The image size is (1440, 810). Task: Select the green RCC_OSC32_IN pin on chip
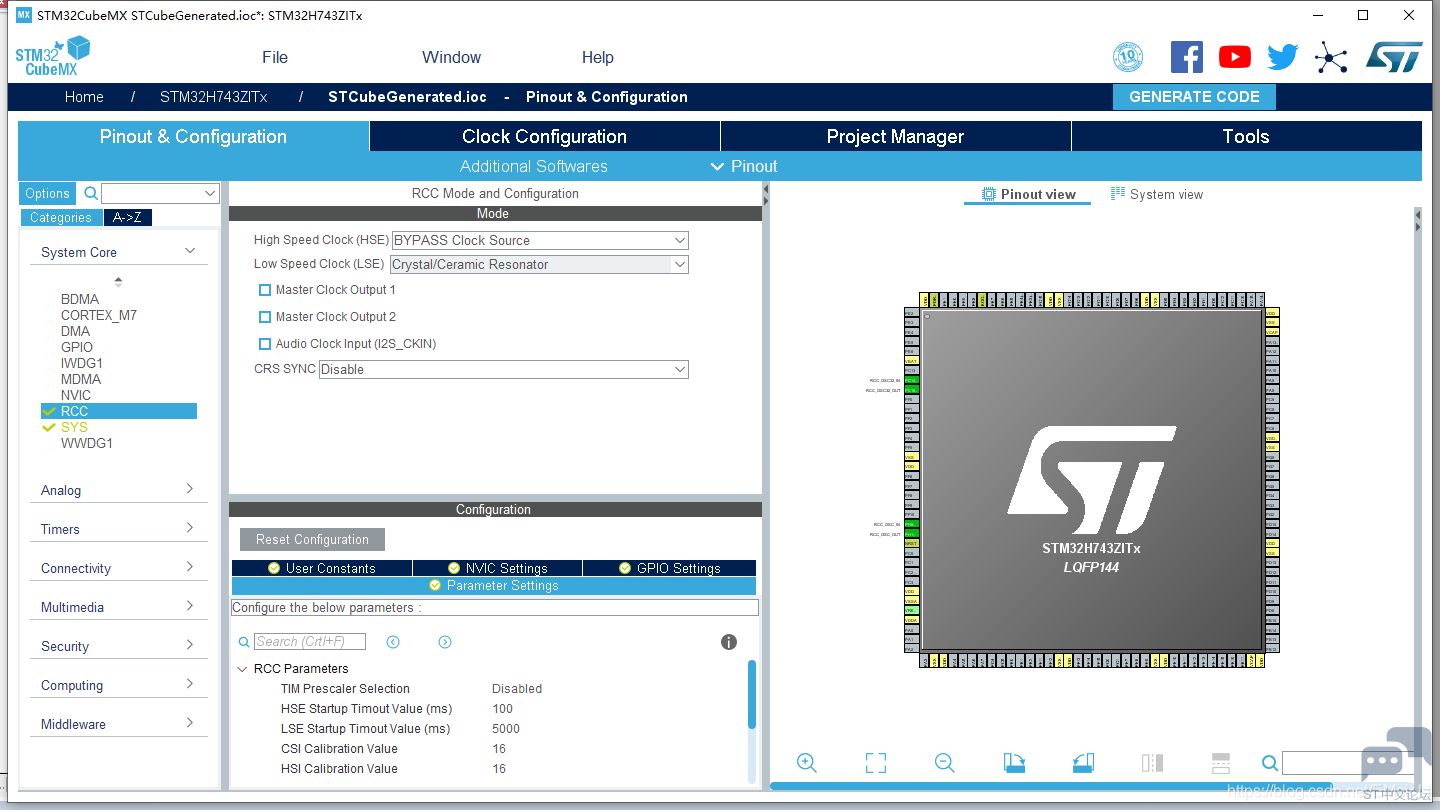coord(910,380)
